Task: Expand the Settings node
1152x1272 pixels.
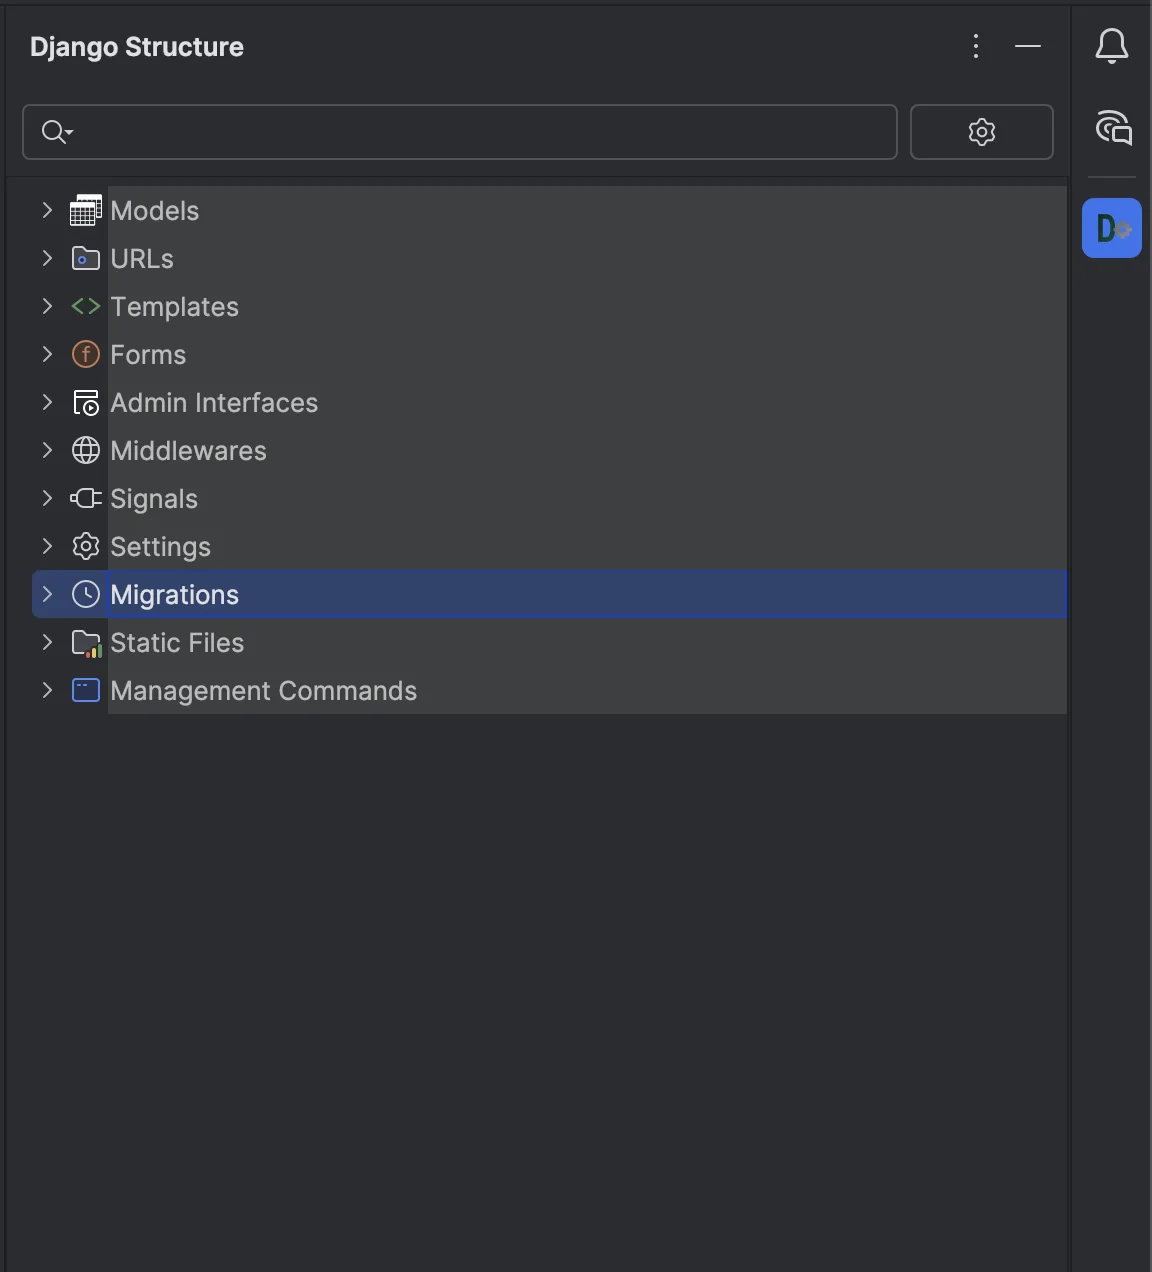Action: (x=47, y=546)
